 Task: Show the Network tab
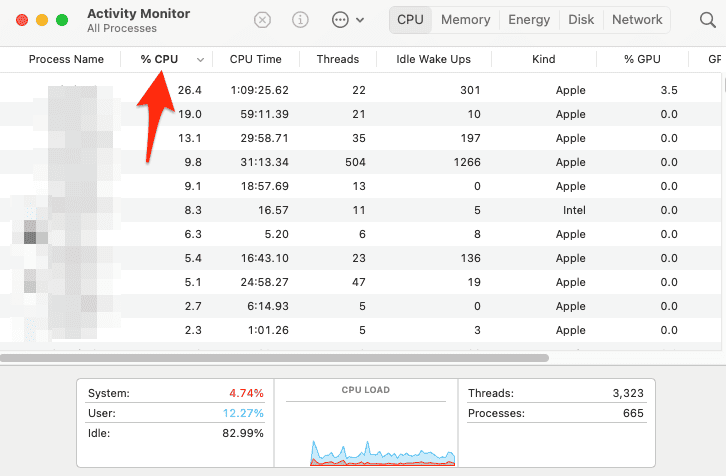tap(637, 20)
